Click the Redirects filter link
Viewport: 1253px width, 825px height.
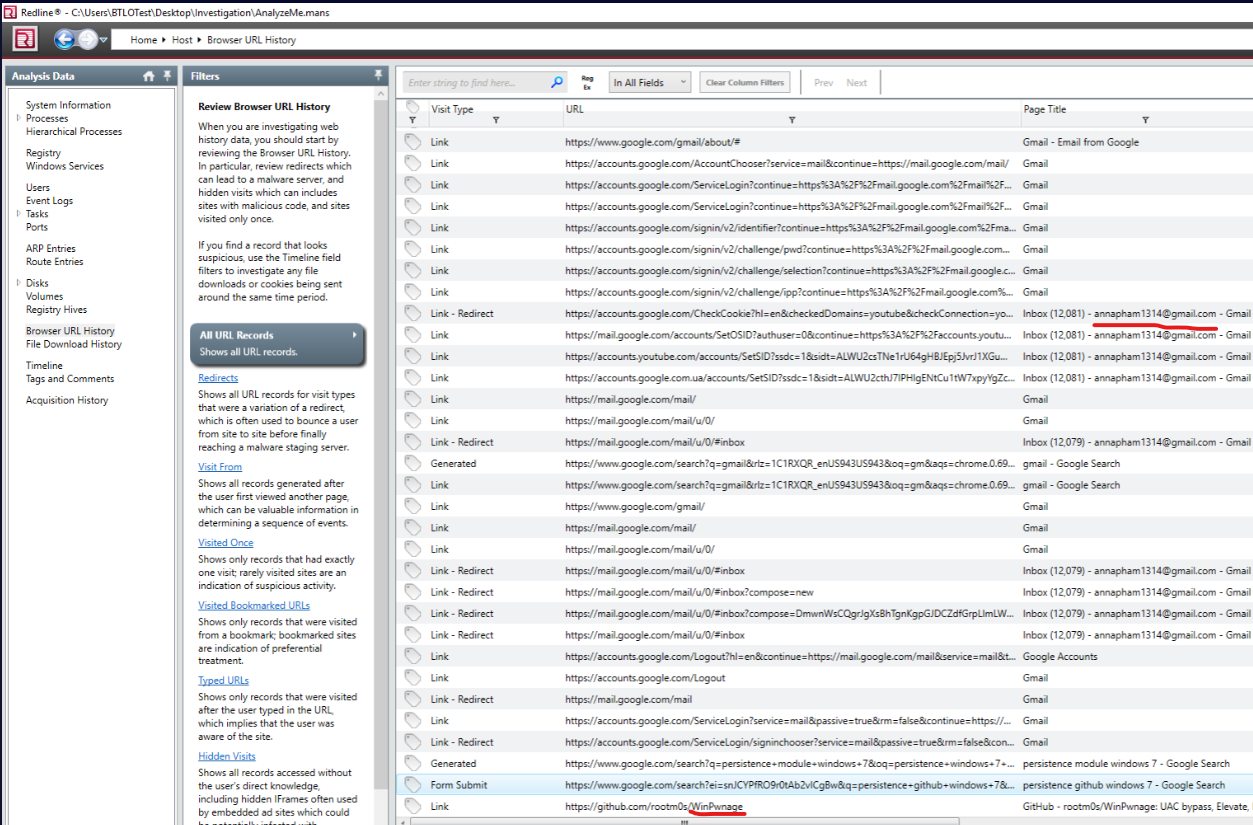coord(218,378)
